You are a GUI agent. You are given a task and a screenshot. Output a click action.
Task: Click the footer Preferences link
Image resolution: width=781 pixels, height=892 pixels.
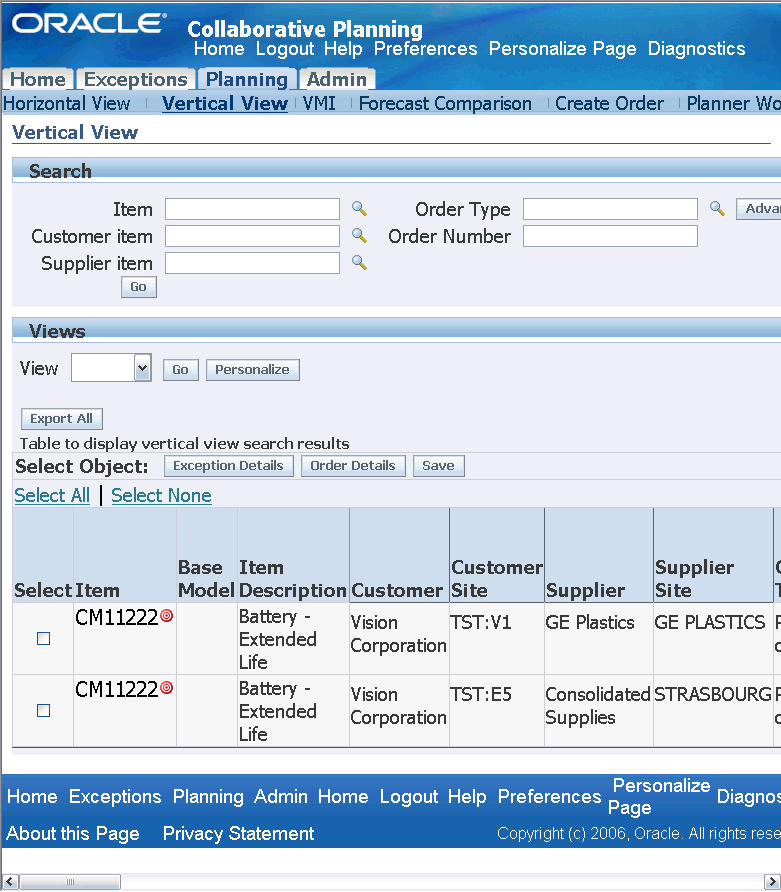[x=549, y=796]
